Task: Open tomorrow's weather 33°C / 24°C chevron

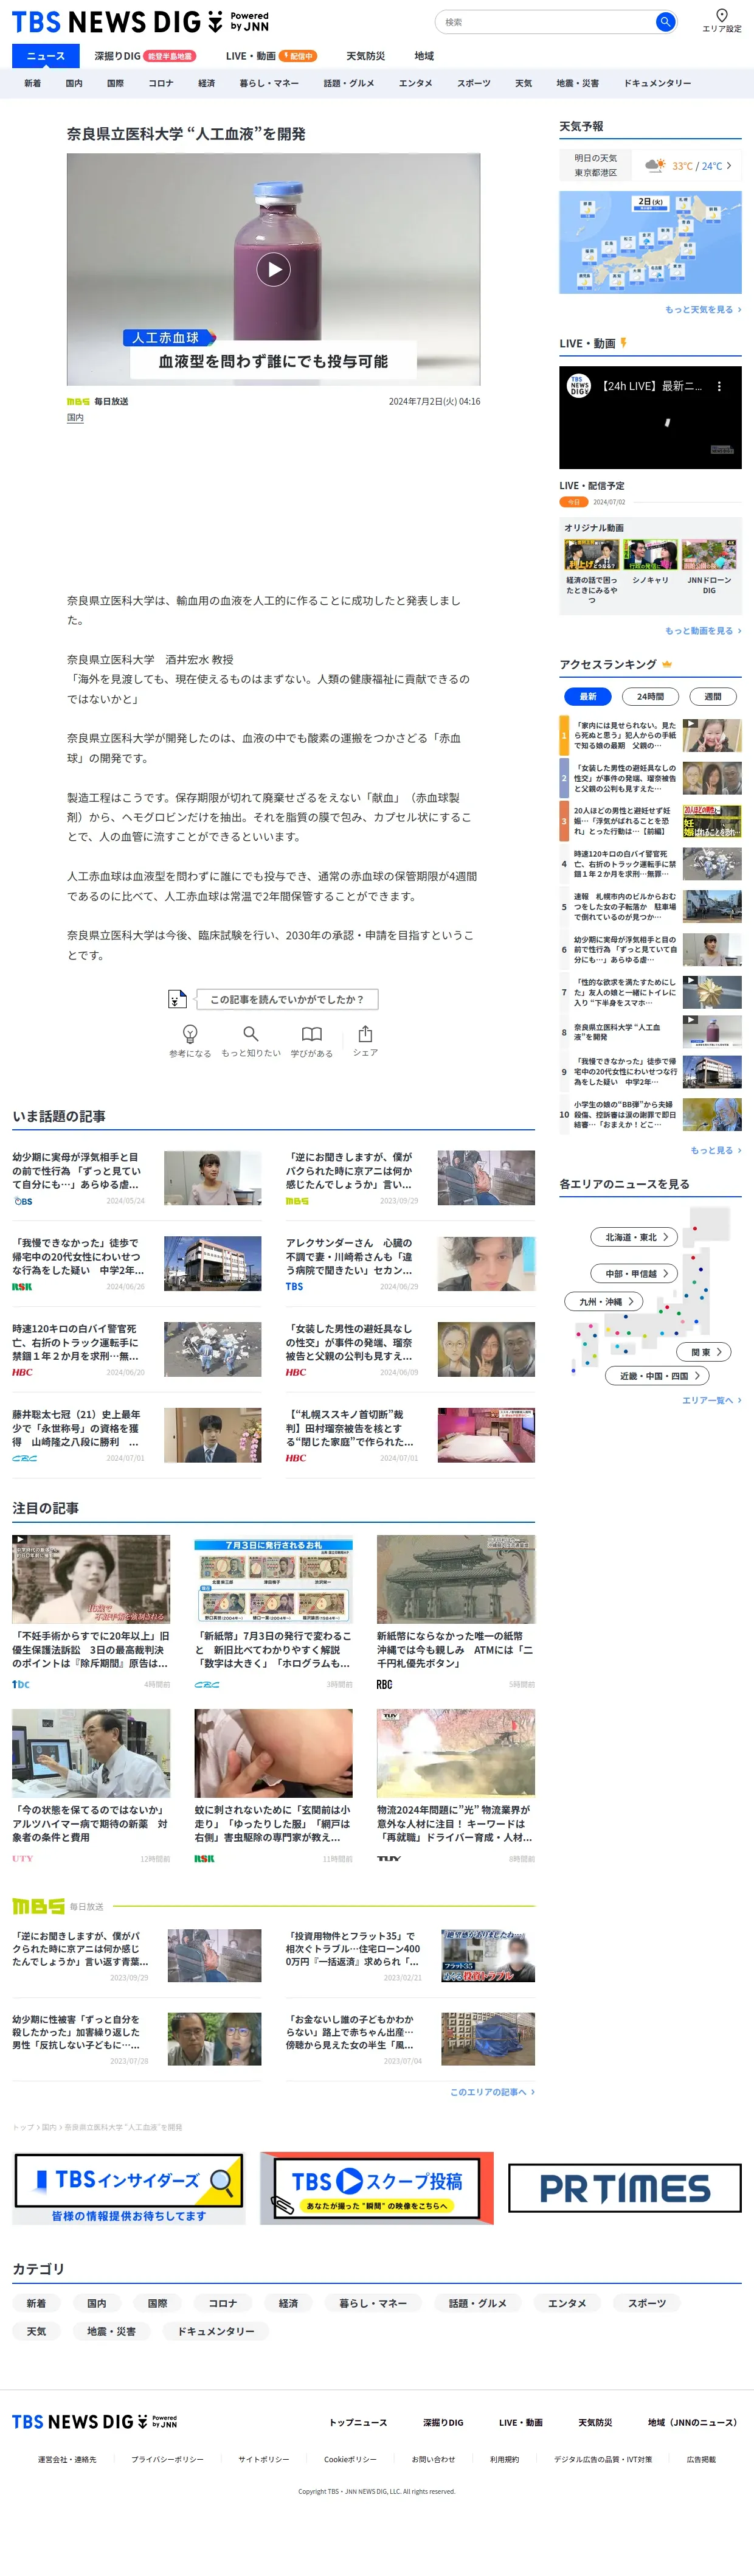Action: pyautogui.click(x=729, y=166)
